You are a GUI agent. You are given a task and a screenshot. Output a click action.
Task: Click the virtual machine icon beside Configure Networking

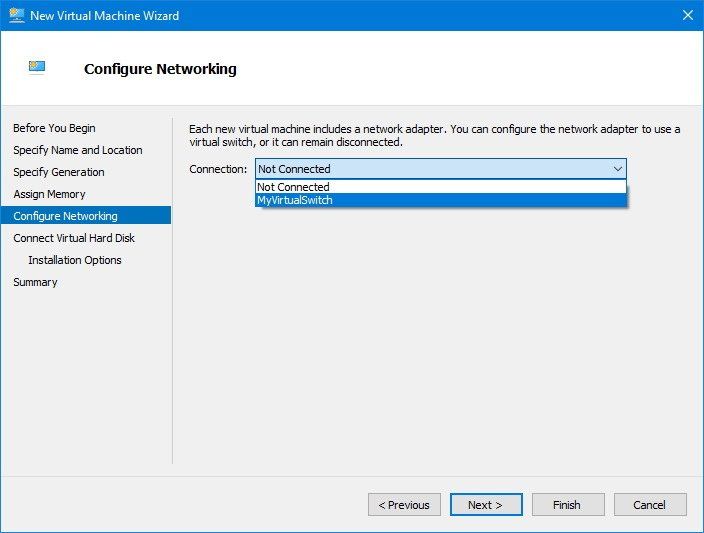pyautogui.click(x=37, y=68)
